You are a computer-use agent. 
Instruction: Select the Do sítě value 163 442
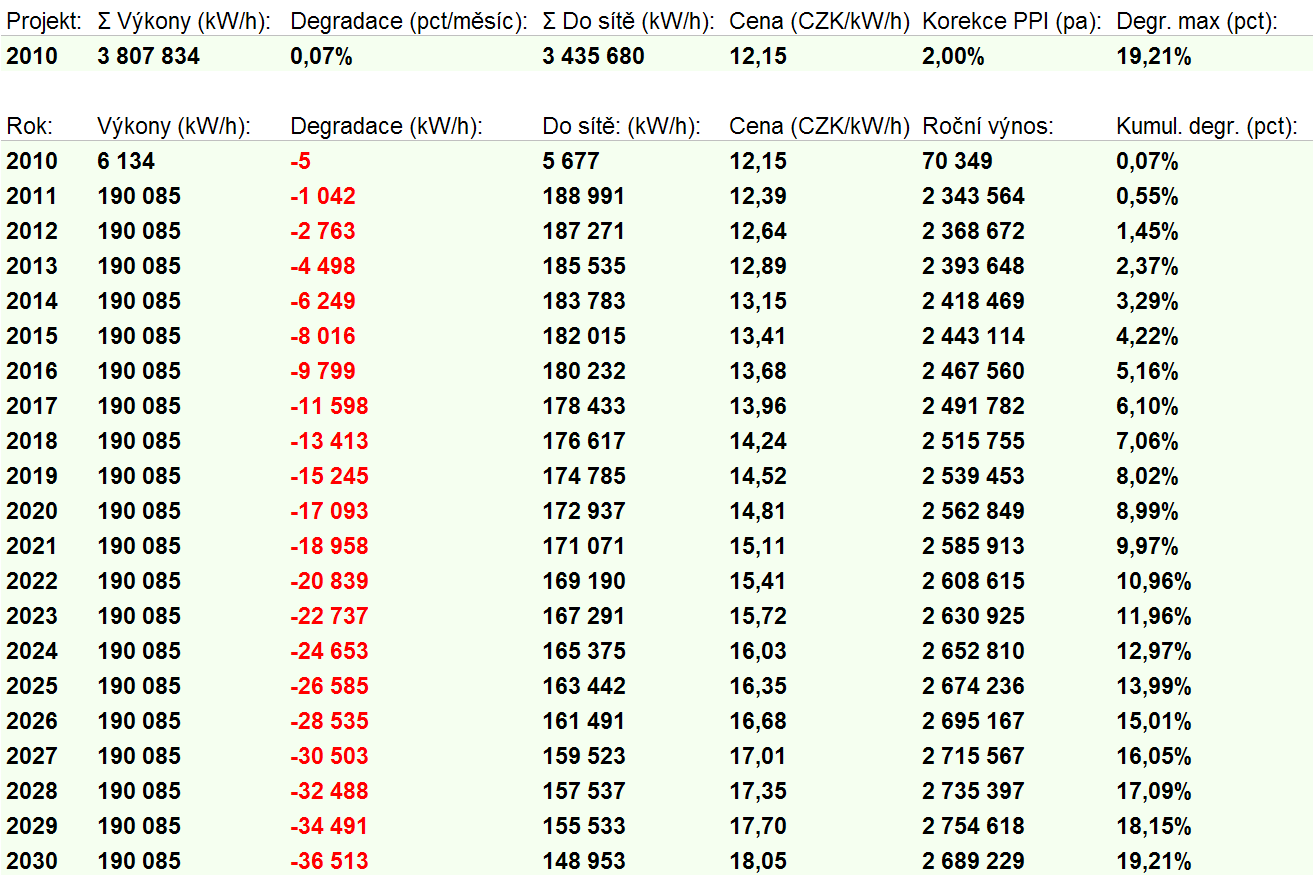583,687
